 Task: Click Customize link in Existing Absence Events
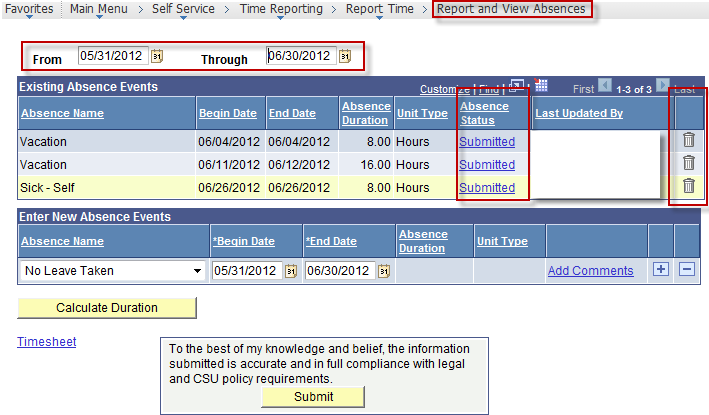(445, 90)
